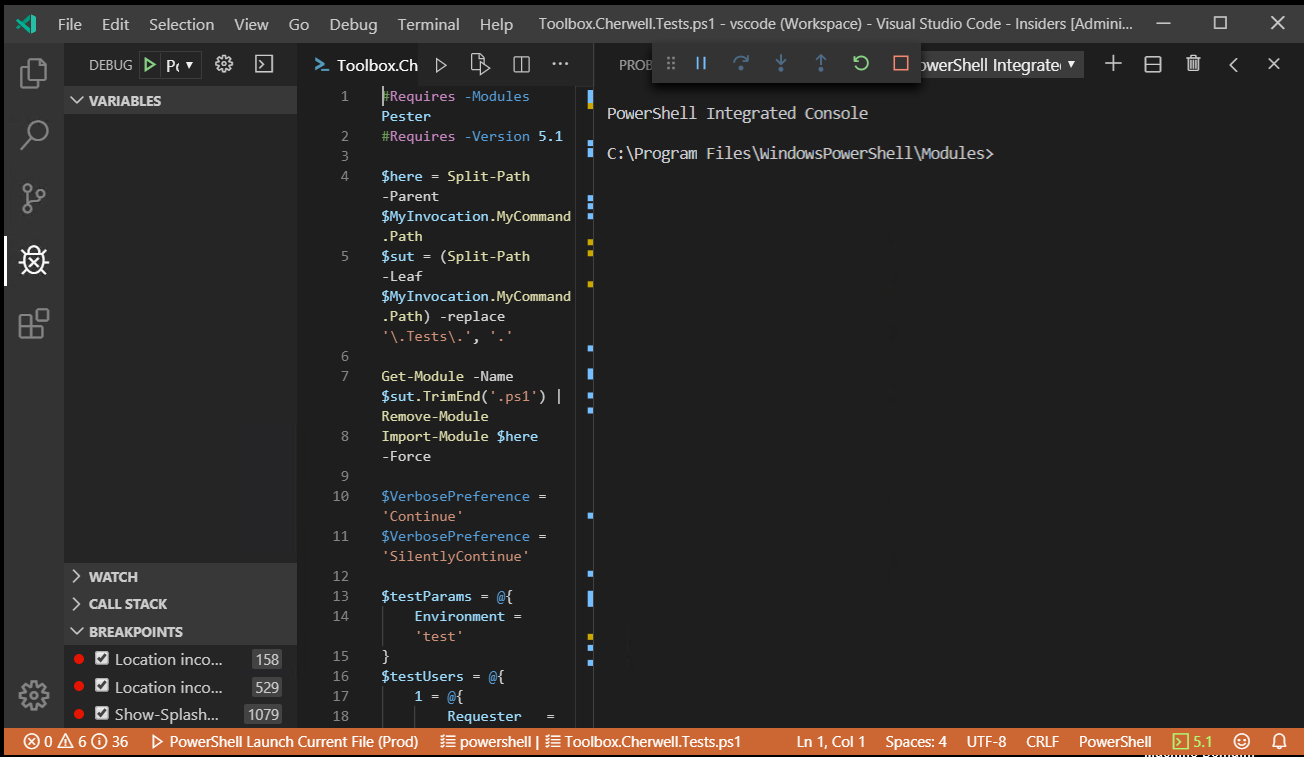Uncheck the breakpoint at line 158
The width and height of the screenshot is (1304, 757).
[x=102, y=658]
